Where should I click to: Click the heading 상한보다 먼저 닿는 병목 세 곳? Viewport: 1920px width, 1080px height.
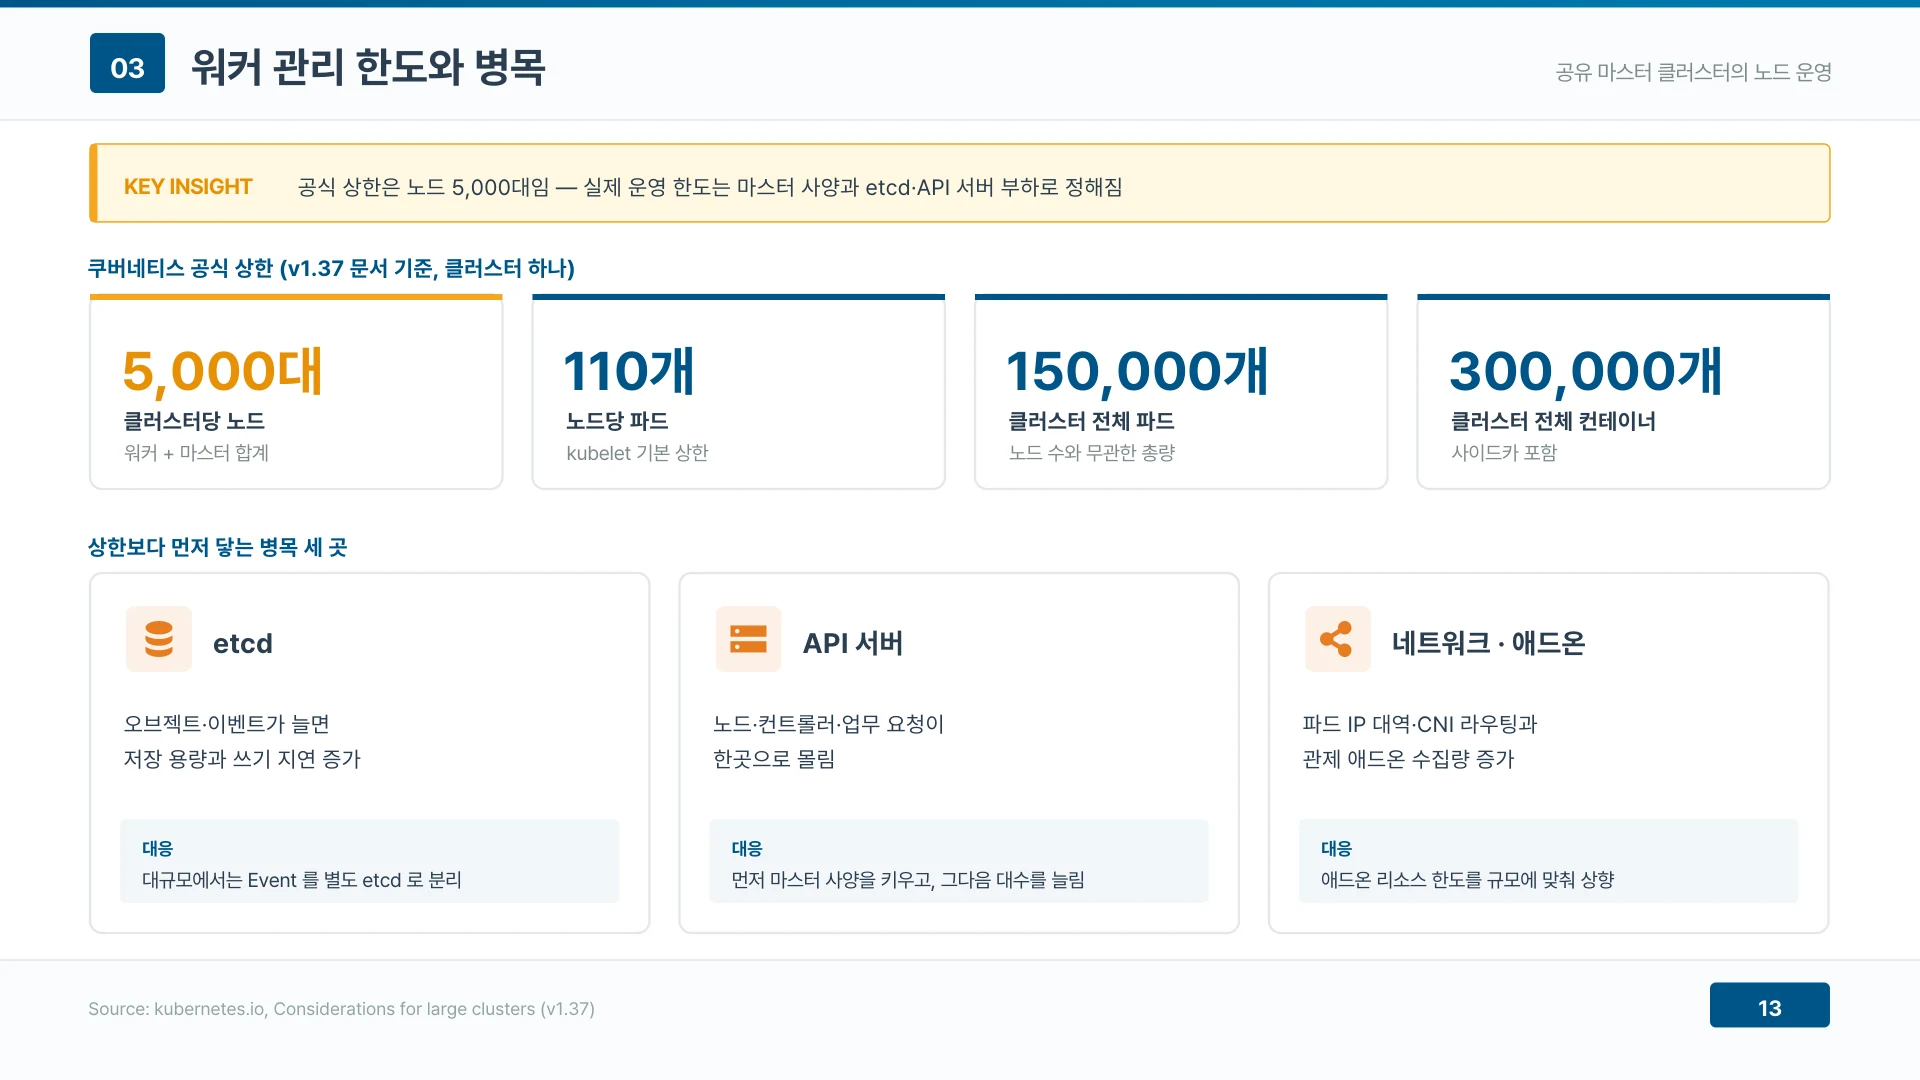click(217, 547)
